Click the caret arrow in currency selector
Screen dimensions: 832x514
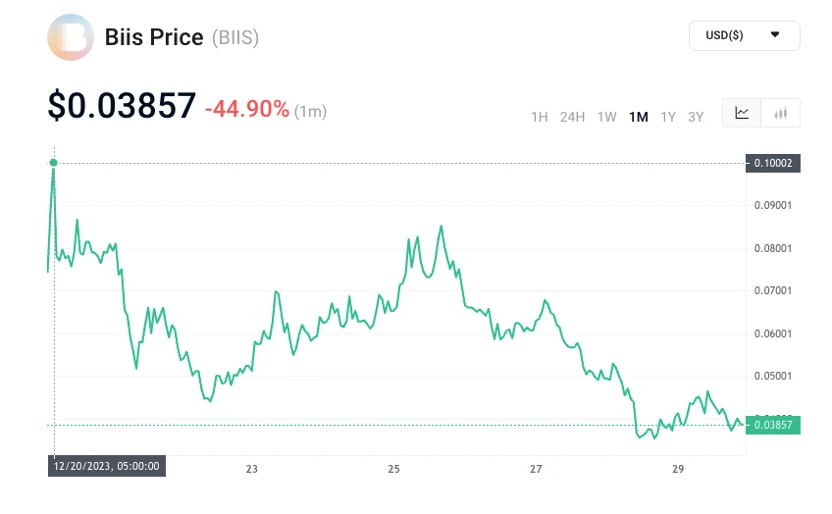click(775, 35)
